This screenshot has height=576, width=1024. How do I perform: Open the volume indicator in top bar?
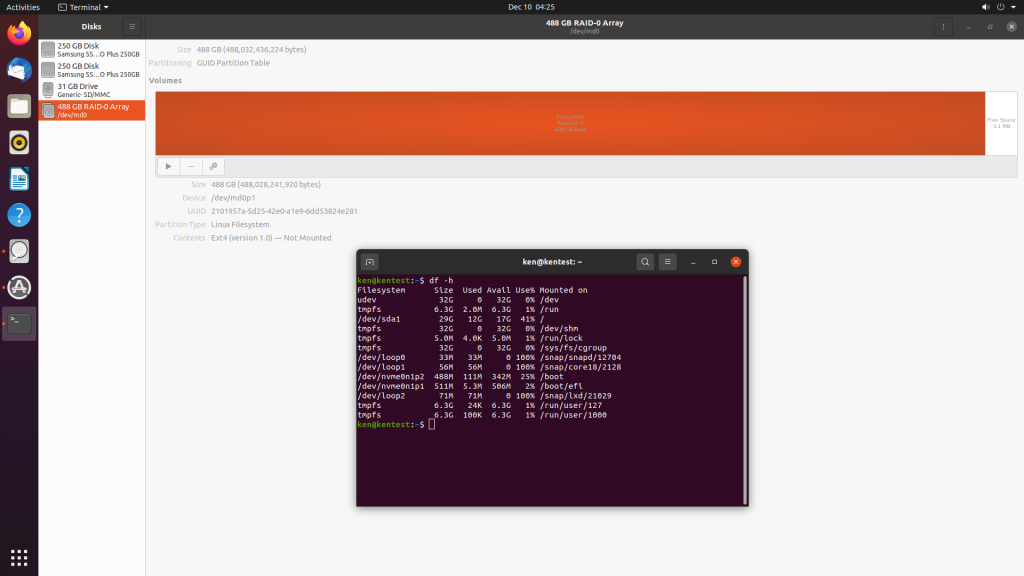pyautogui.click(x=985, y=7)
